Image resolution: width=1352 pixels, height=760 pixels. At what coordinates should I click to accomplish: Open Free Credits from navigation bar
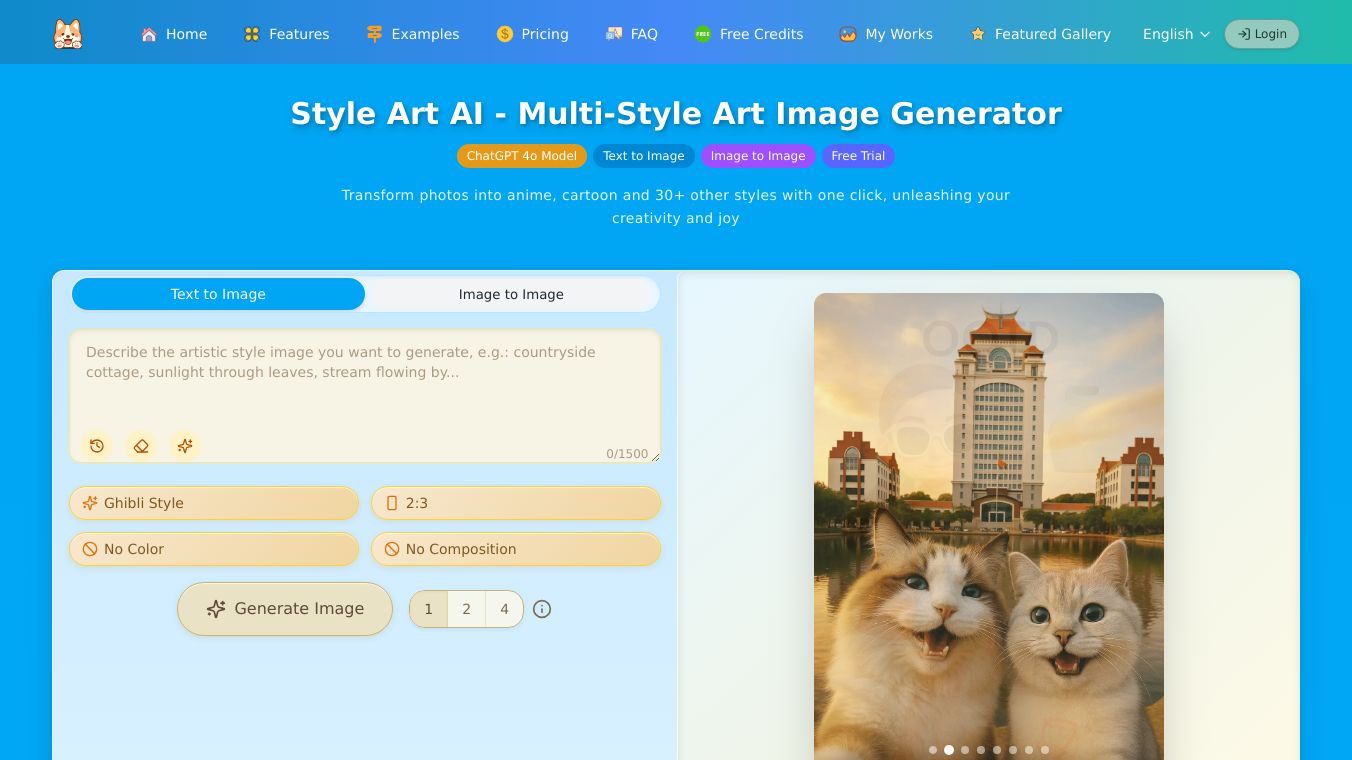point(749,34)
